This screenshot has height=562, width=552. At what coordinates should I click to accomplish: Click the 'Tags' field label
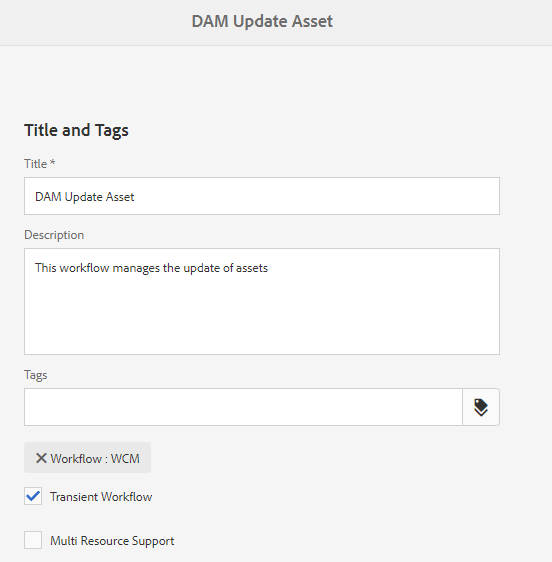tap(35, 375)
